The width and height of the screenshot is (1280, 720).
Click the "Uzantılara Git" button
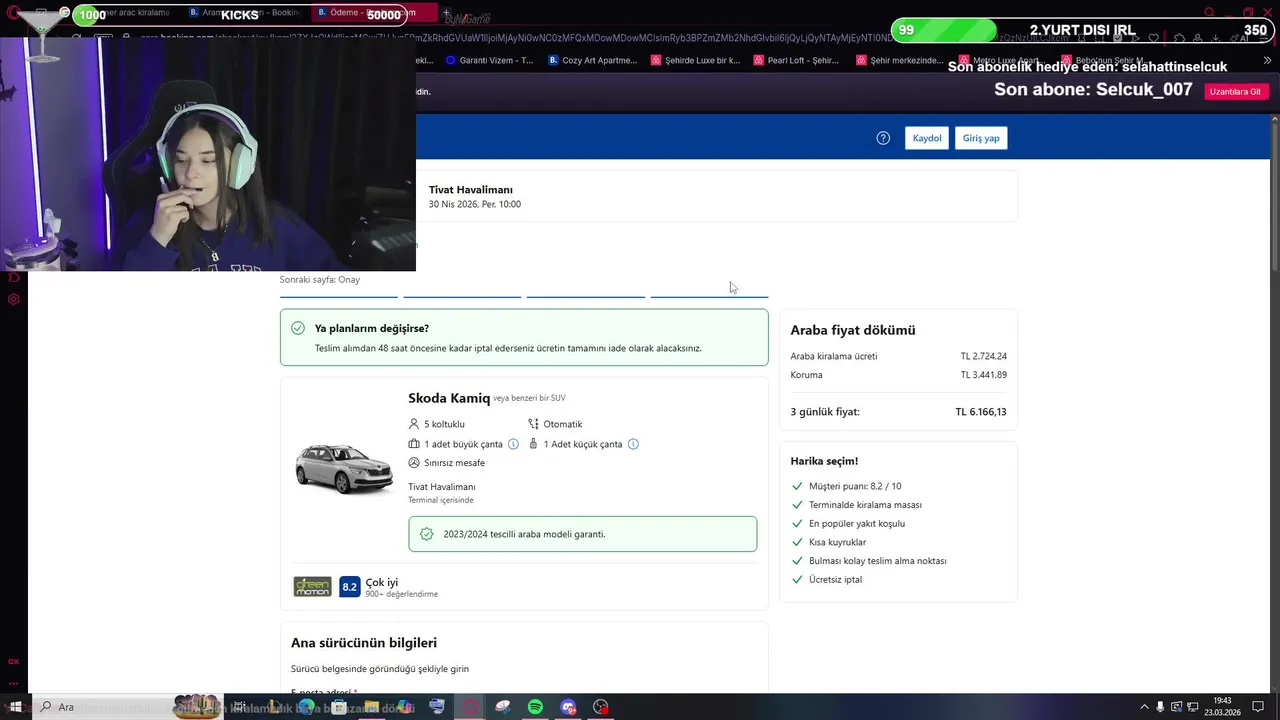(1235, 91)
